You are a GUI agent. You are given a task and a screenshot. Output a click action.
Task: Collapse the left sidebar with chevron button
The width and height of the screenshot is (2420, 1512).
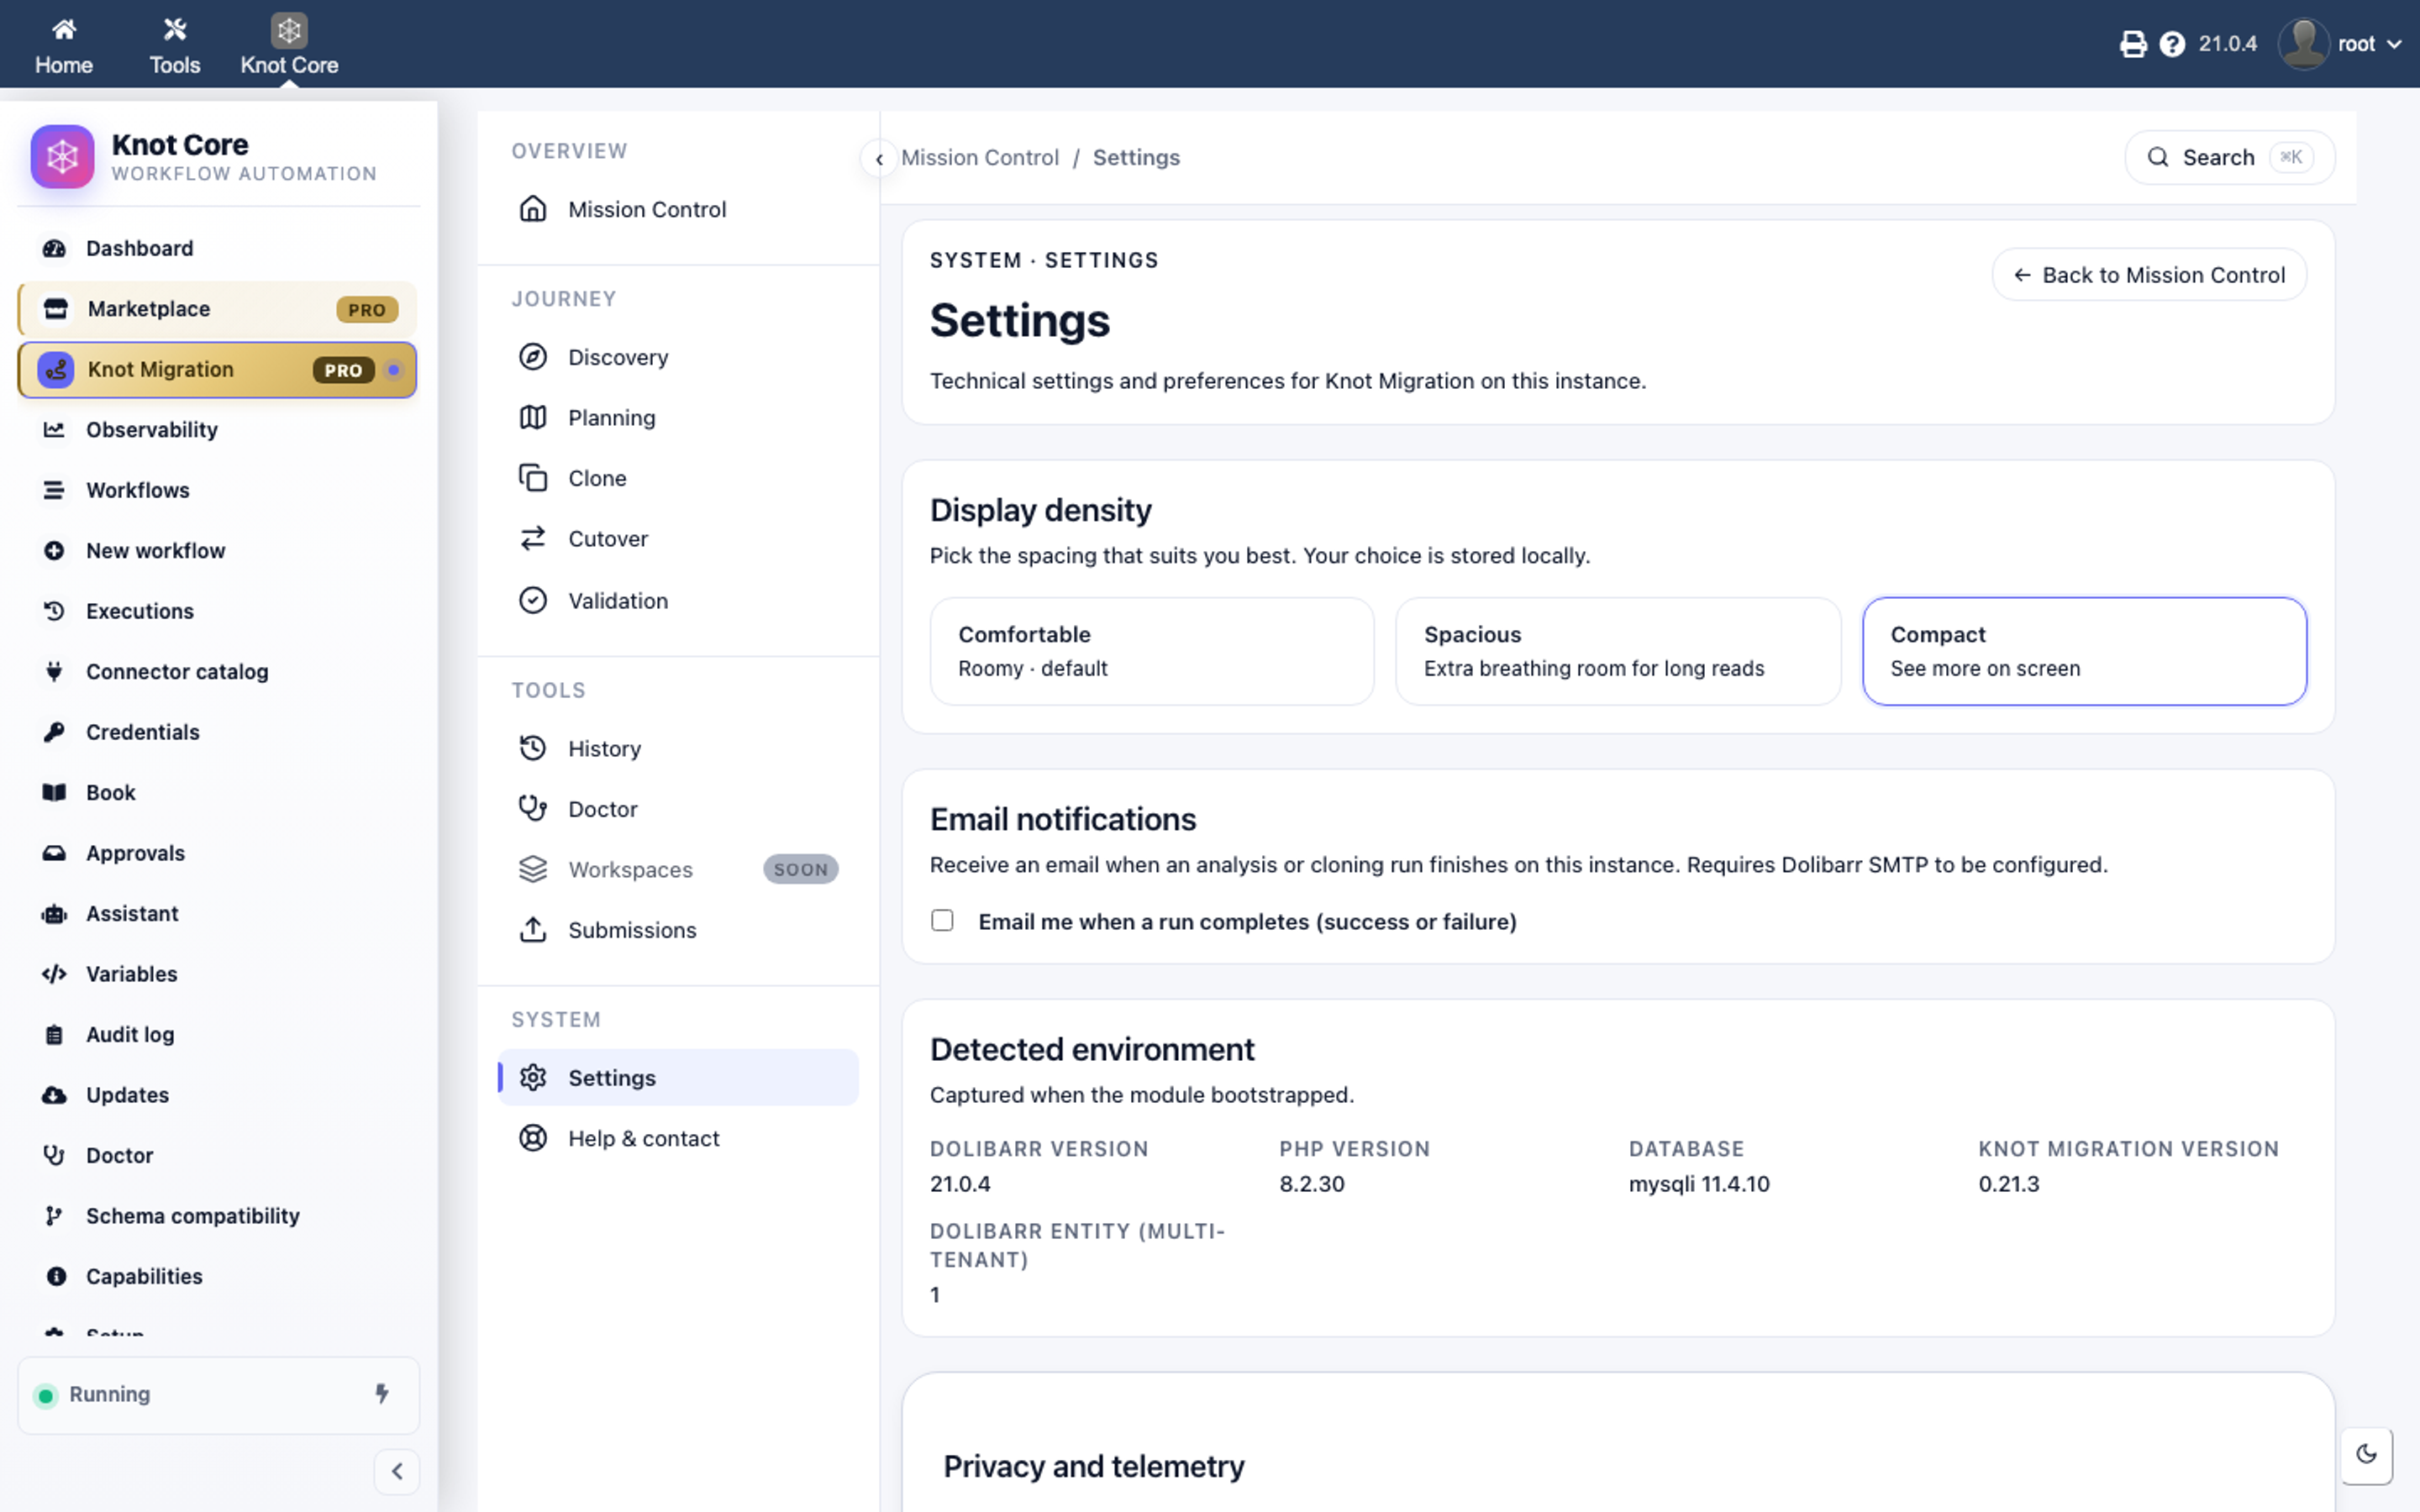(x=397, y=1471)
